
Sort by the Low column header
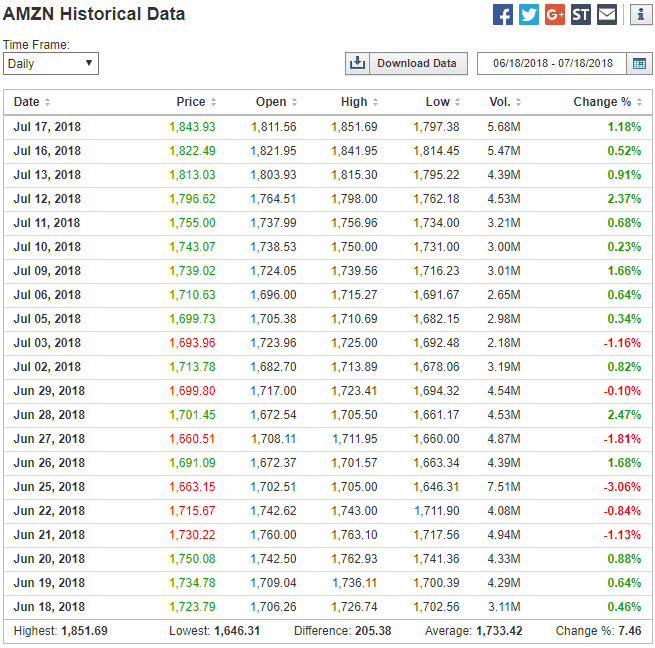point(437,102)
